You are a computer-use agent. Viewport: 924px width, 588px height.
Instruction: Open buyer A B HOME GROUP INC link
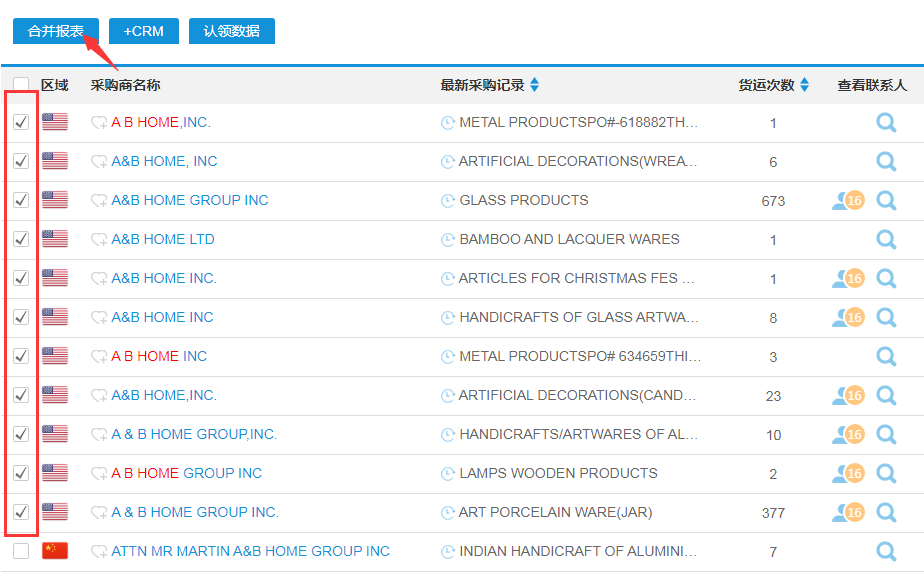(186, 473)
